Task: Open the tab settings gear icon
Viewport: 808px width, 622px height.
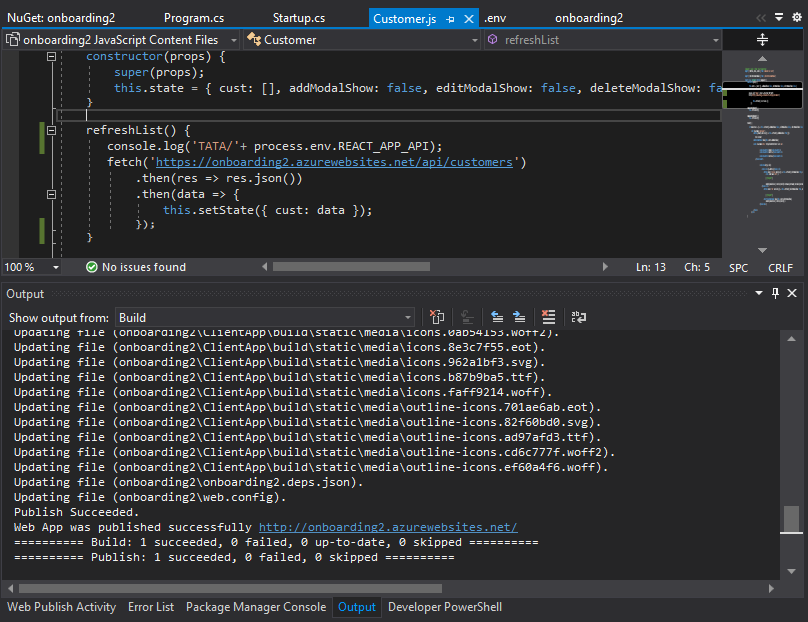Action: (x=796, y=18)
